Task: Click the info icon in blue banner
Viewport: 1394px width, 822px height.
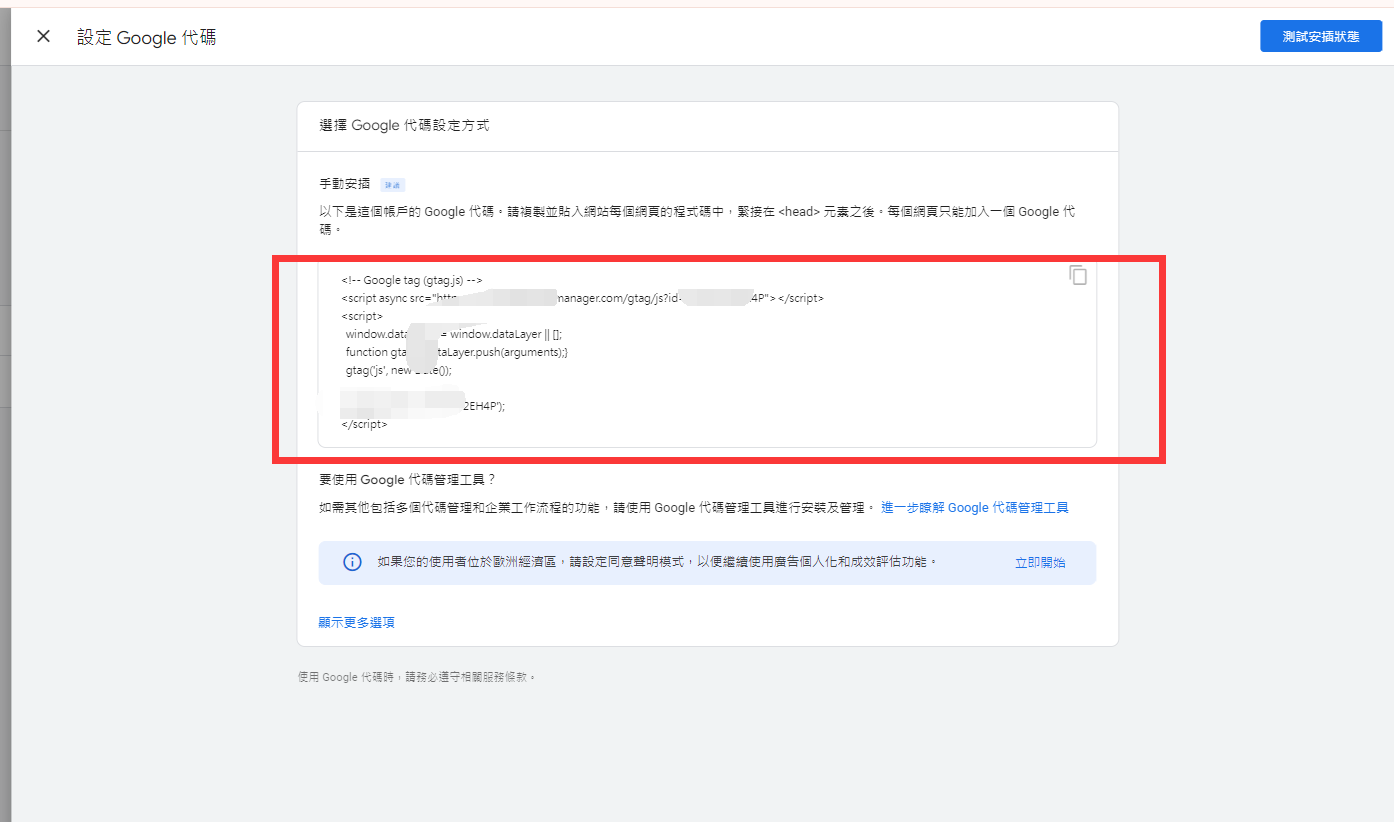Action: pyautogui.click(x=352, y=562)
